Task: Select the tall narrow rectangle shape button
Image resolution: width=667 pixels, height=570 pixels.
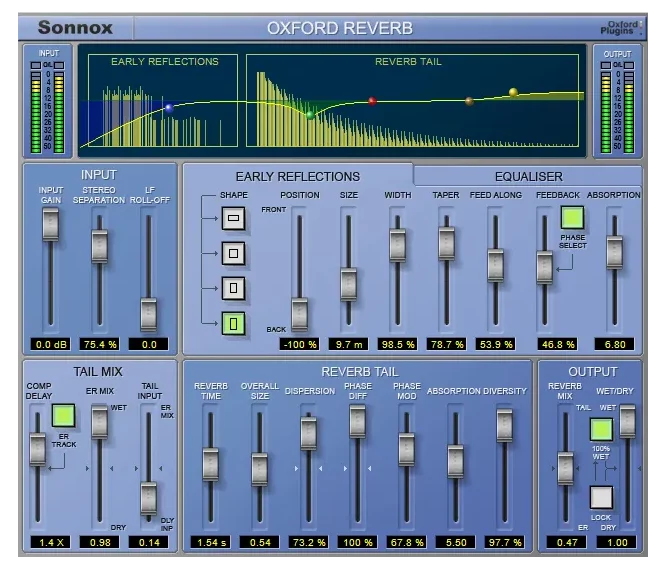Action: pos(233,288)
